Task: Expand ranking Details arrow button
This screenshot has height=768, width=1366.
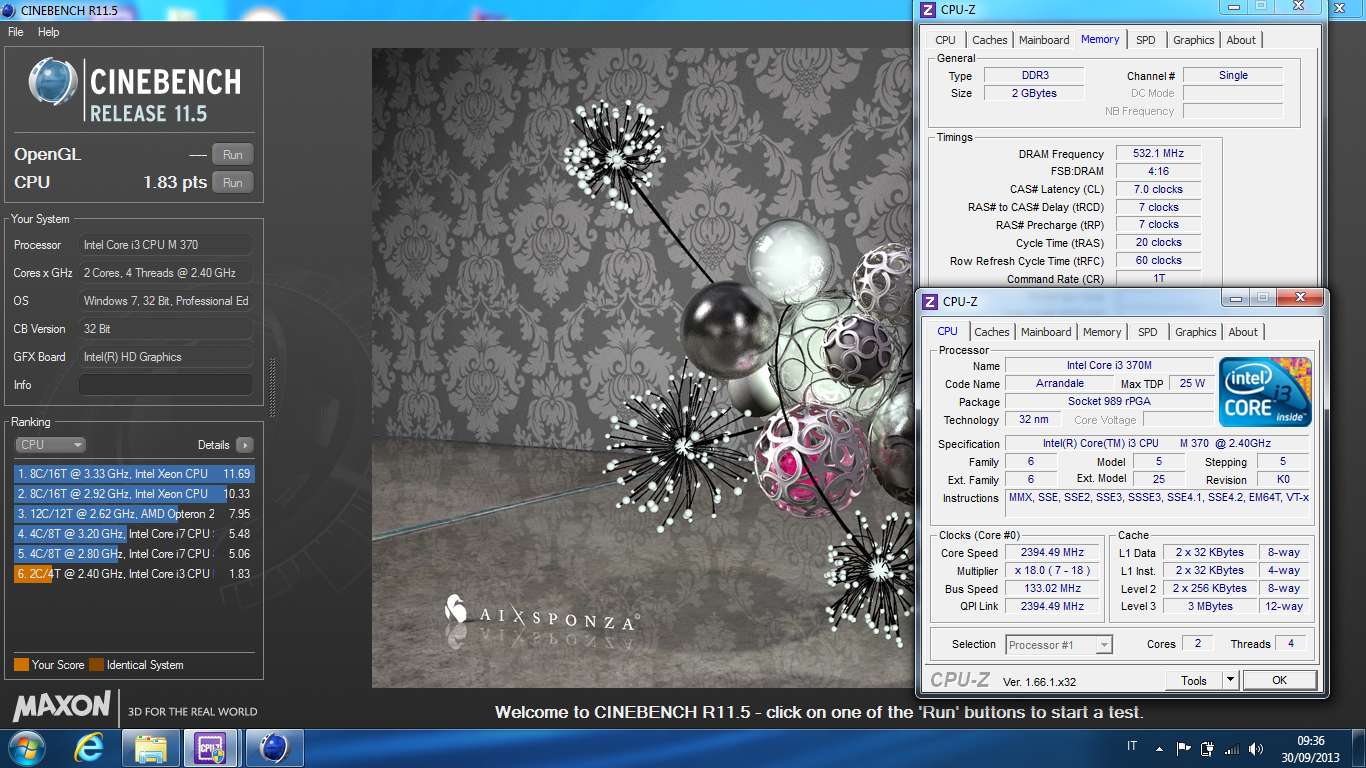Action: (x=245, y=445)
